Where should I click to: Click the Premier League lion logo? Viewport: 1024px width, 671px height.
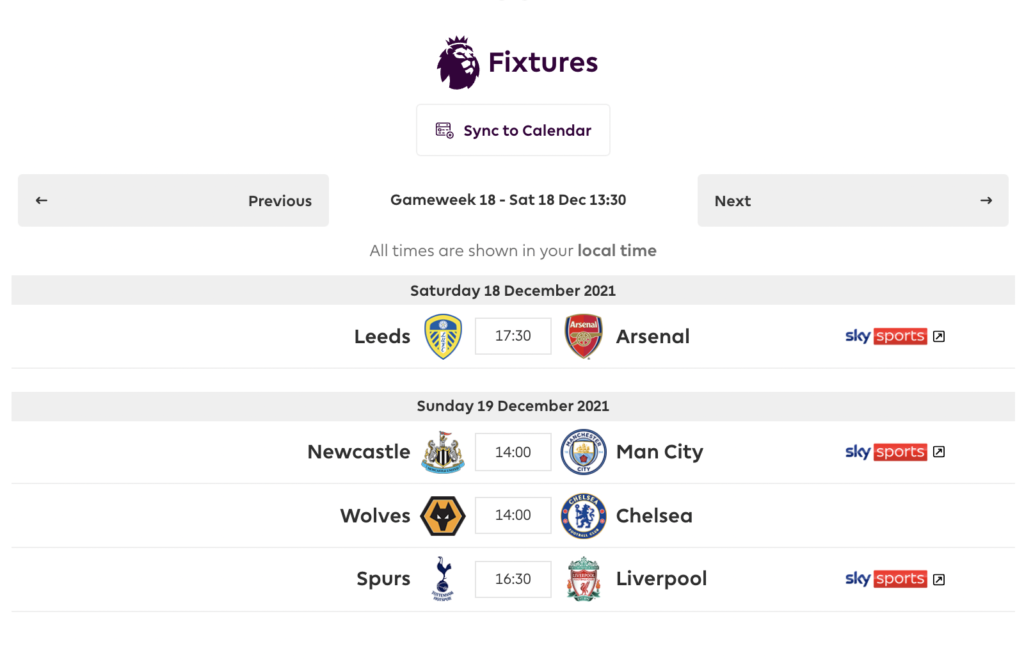tap(458, 62)
